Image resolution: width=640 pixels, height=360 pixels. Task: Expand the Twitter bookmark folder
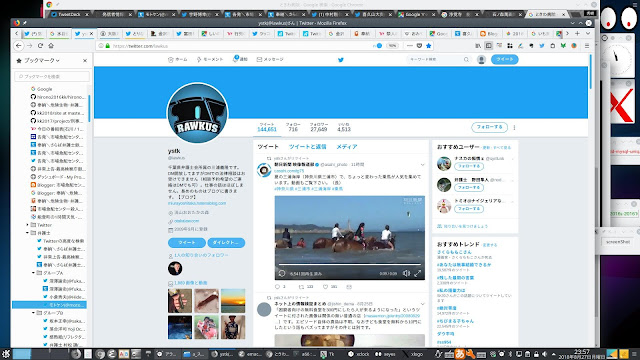(x=28, y=225)
